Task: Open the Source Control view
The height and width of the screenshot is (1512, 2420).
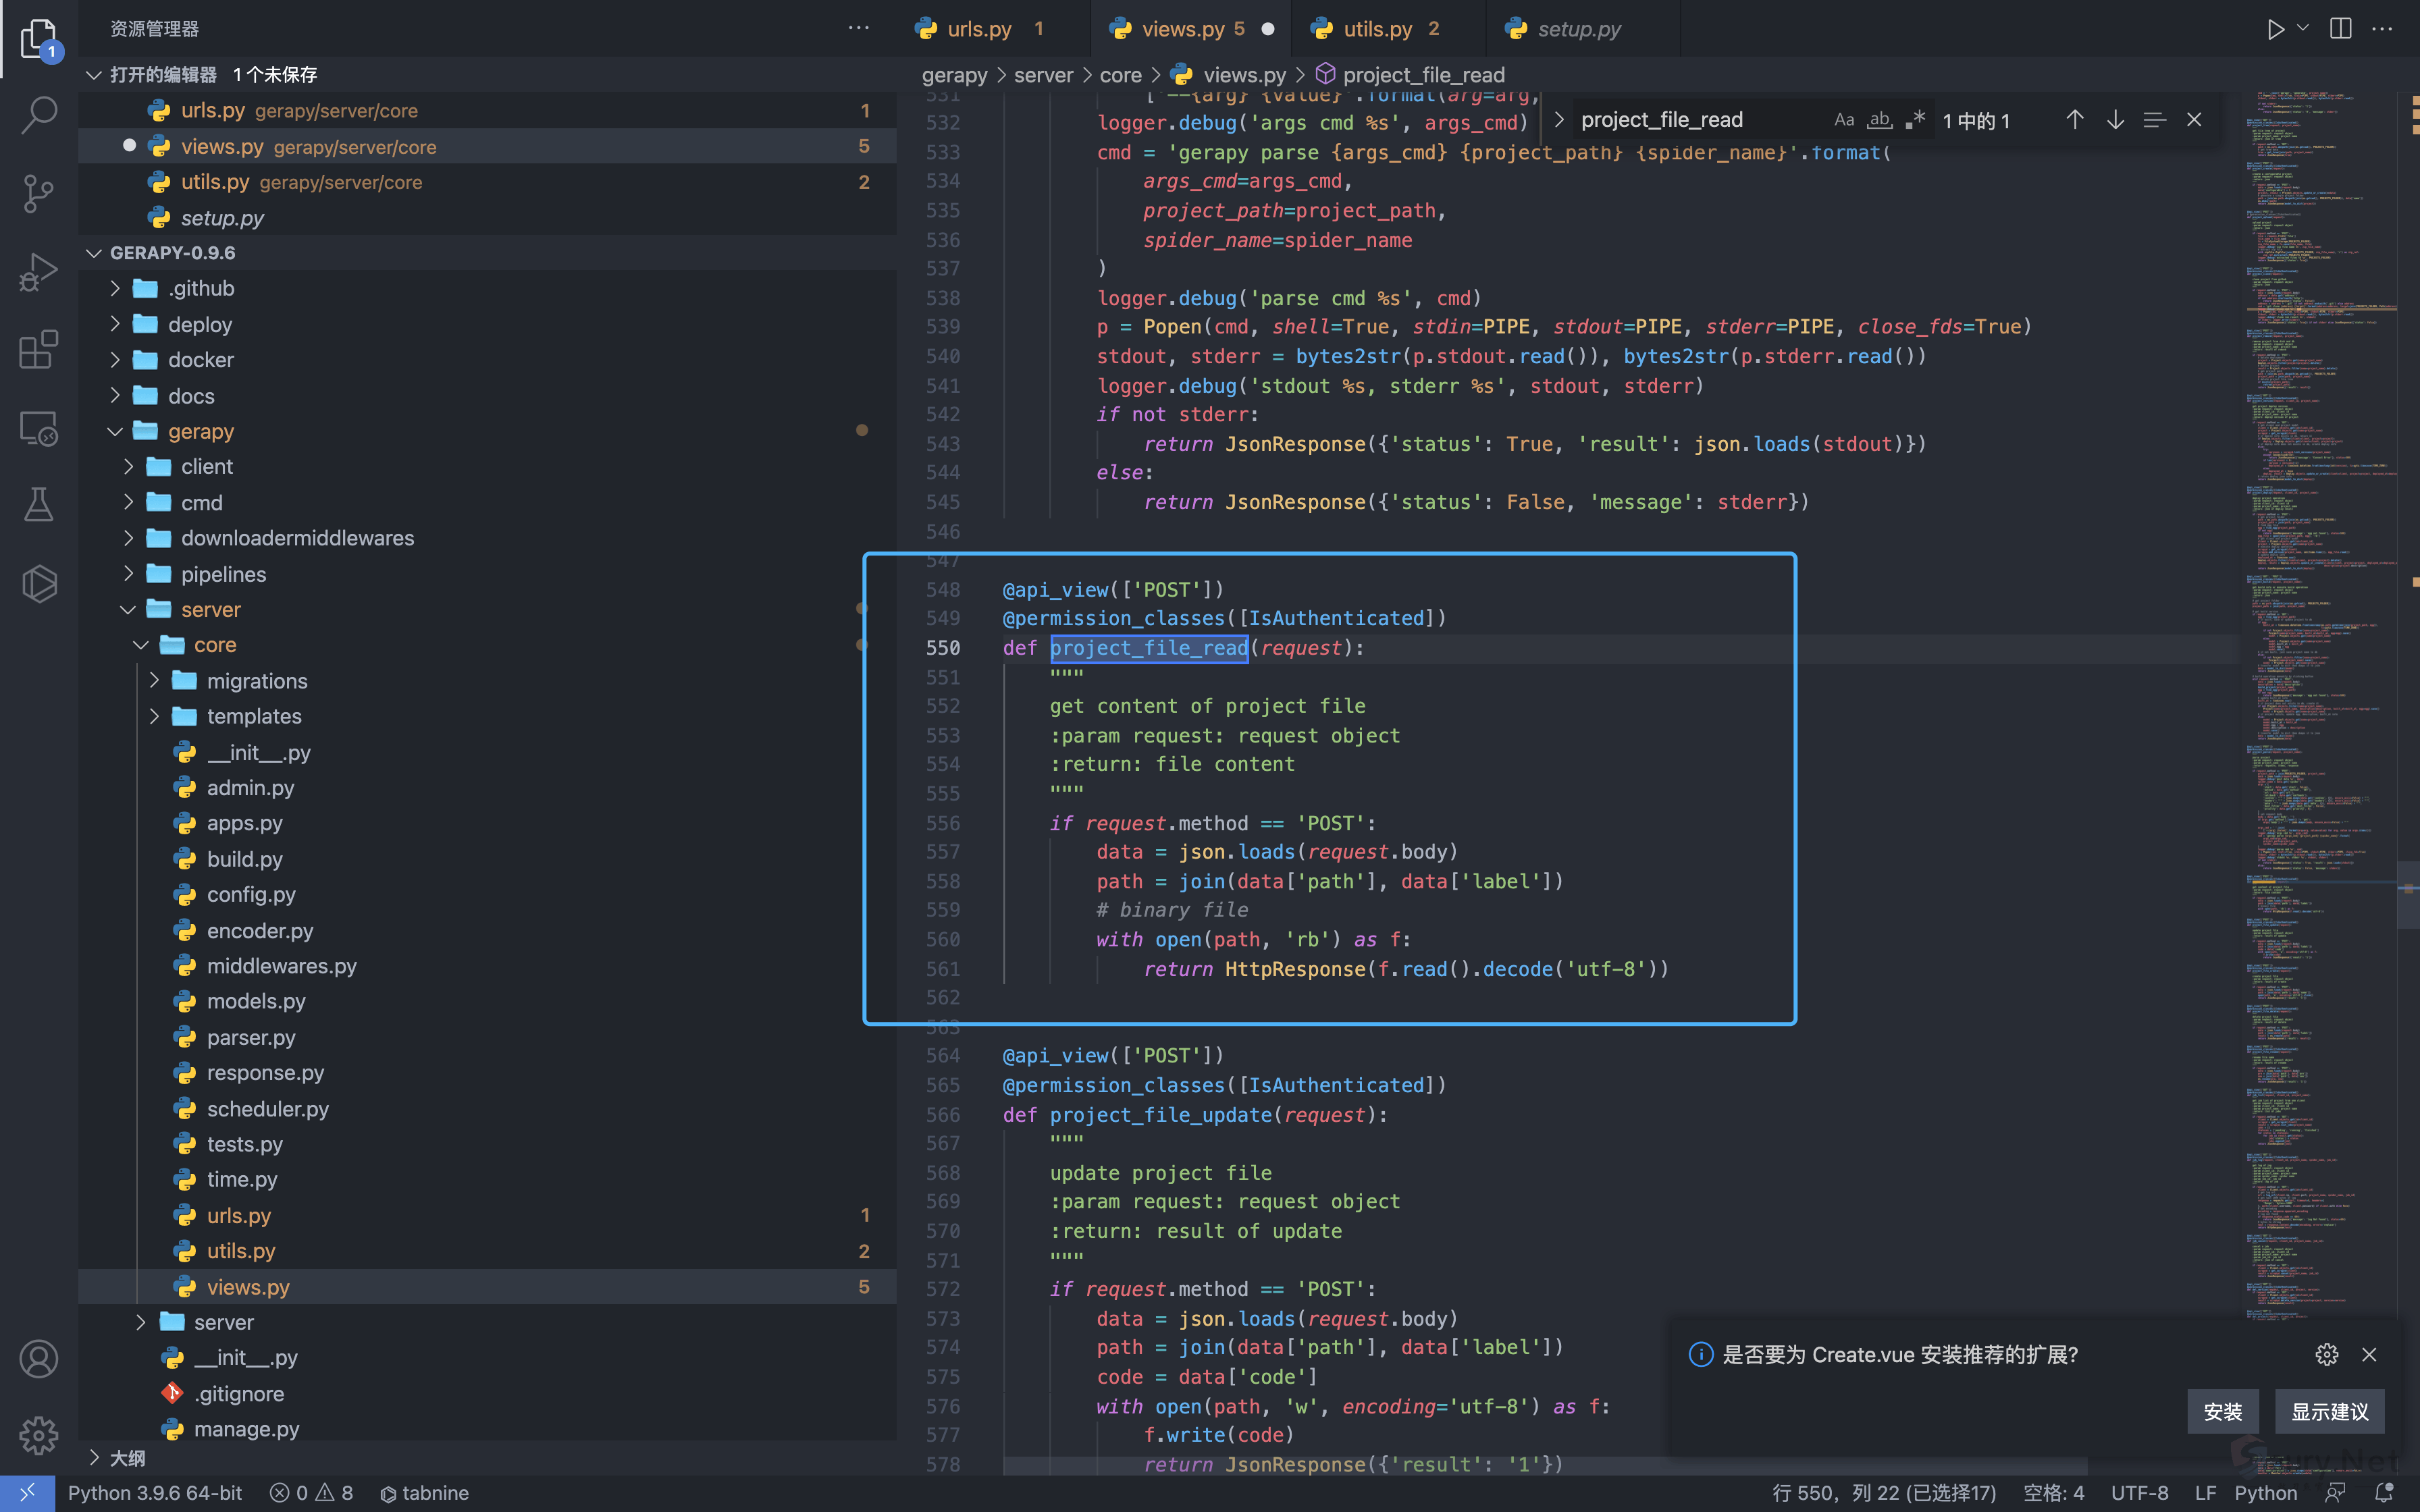Action: [x=38, y=193]
